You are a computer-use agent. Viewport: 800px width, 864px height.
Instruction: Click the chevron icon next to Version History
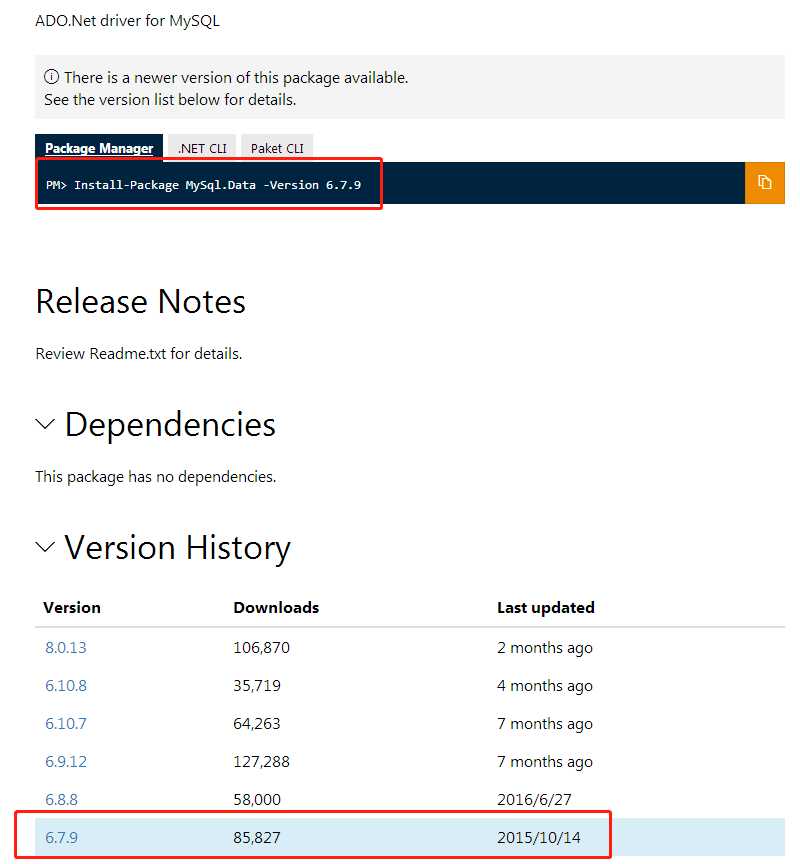click(x=44, y=547)
